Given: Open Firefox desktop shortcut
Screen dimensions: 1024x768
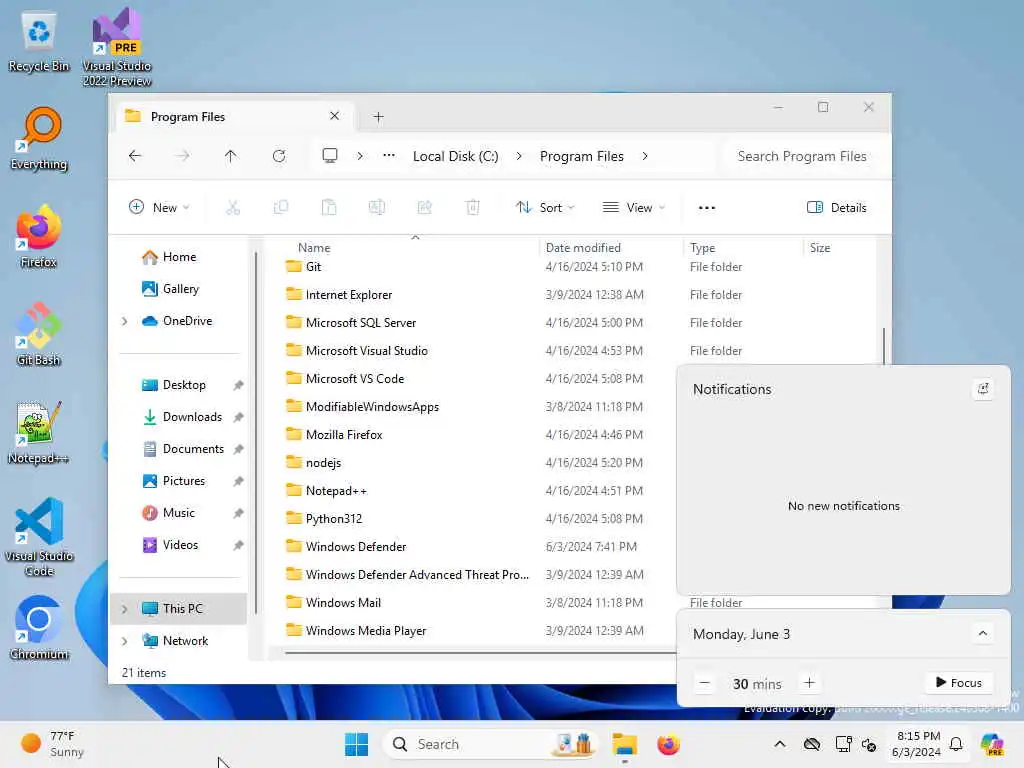Looking at the screenshot, I should point(39,236).
